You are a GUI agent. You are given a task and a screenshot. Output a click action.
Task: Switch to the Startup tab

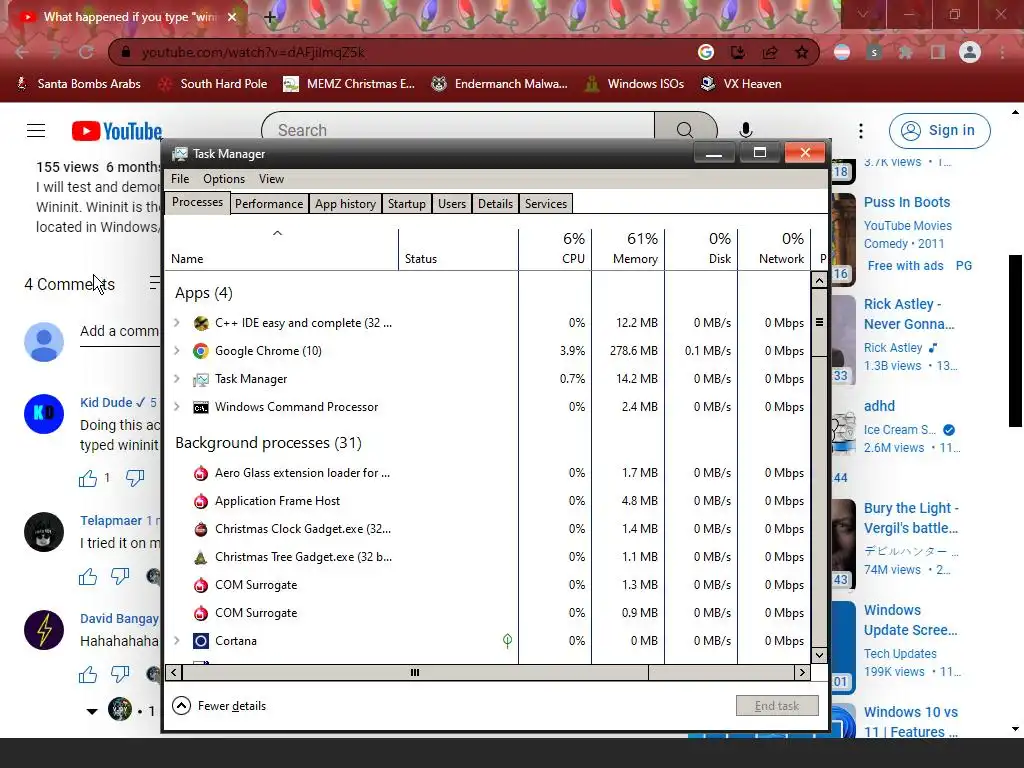(406, 204)
